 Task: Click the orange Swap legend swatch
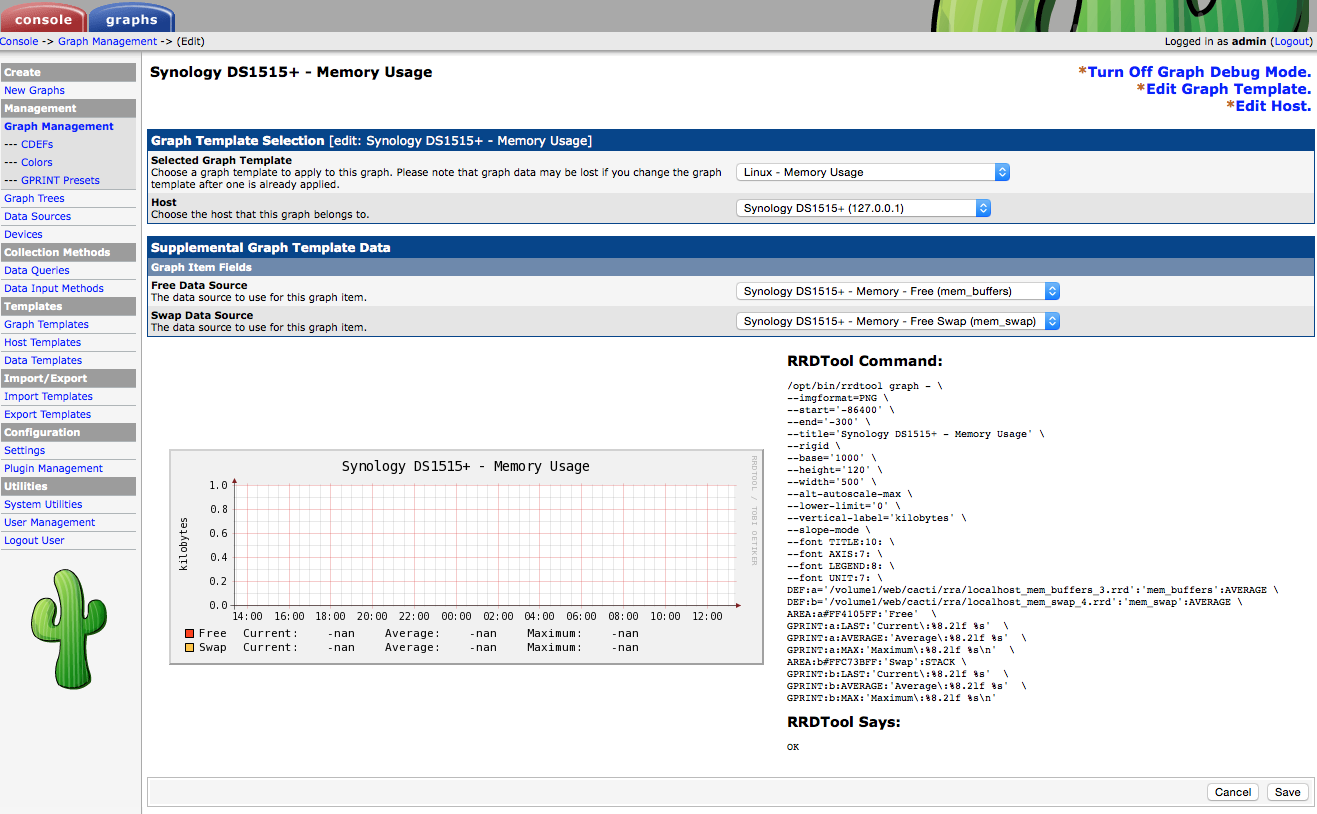pyautogui.click(x=189, y=647)
